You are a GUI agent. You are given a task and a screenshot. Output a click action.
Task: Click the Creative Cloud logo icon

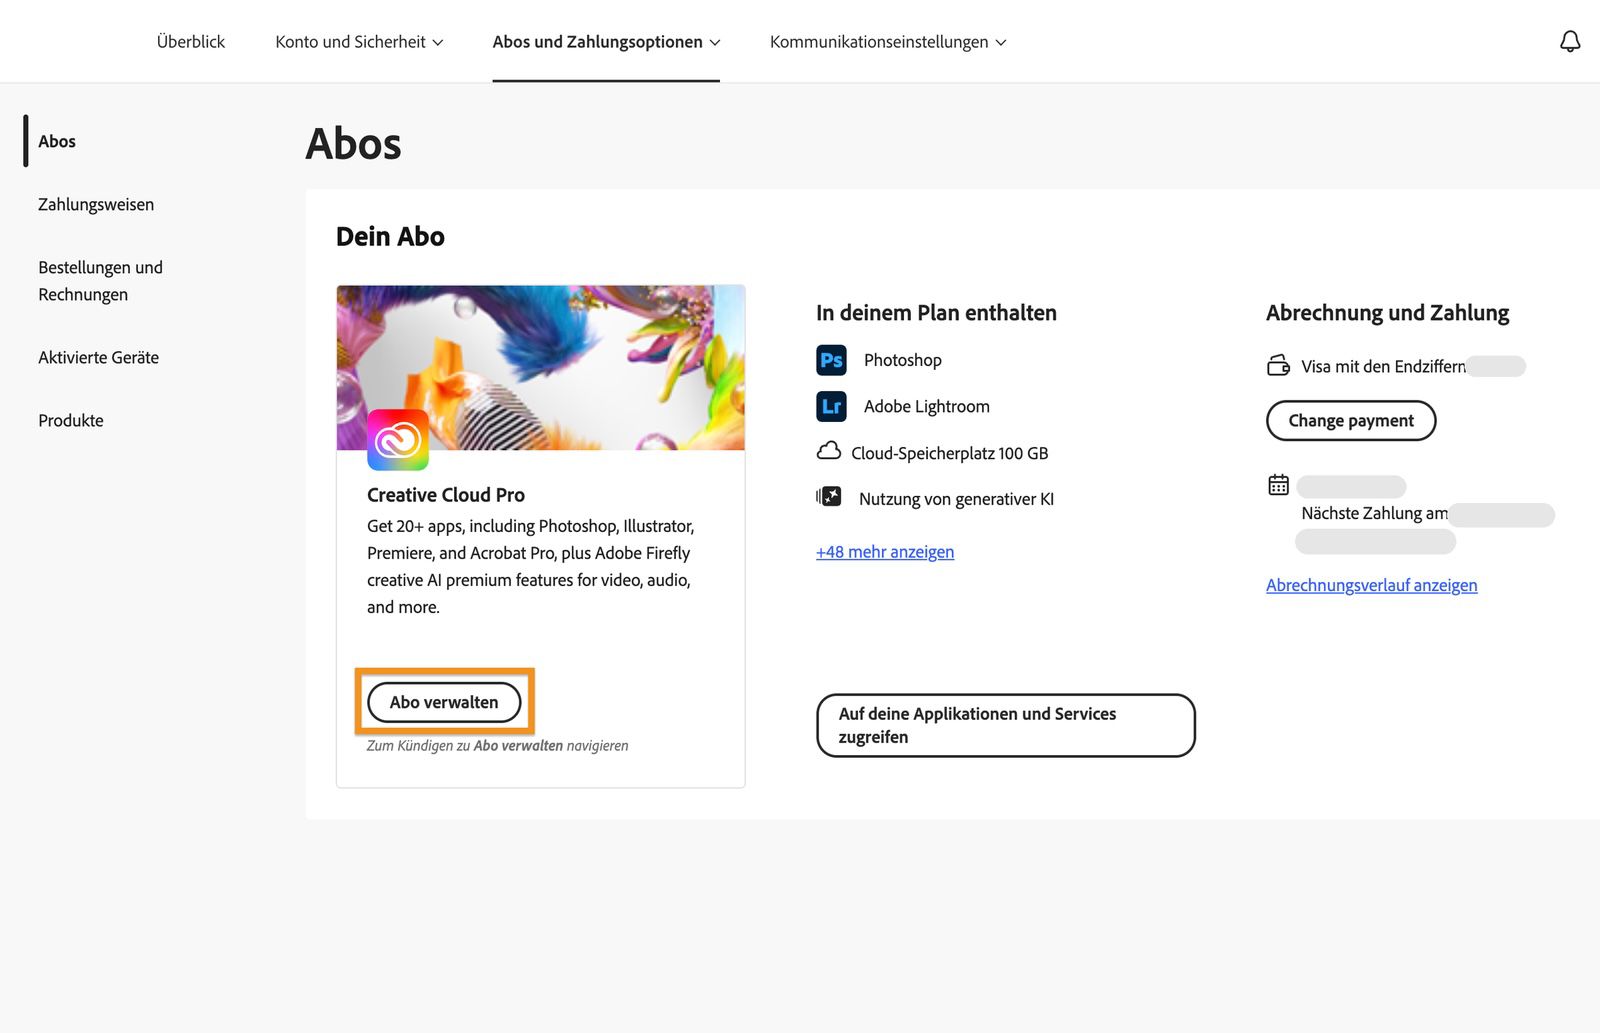[398, 440]
